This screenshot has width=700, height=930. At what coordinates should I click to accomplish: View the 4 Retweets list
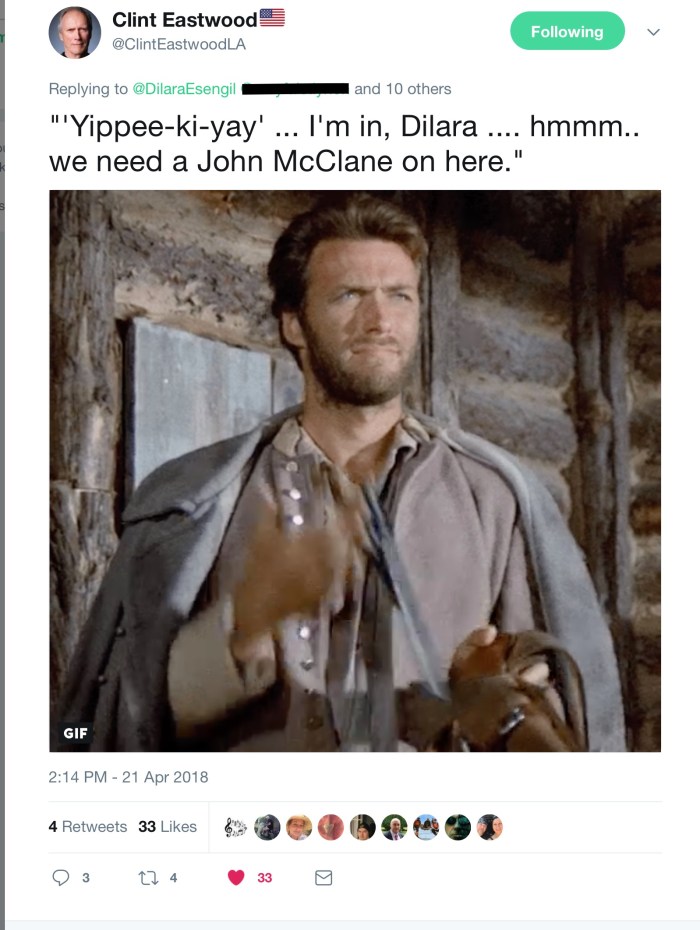pos(88,826)
